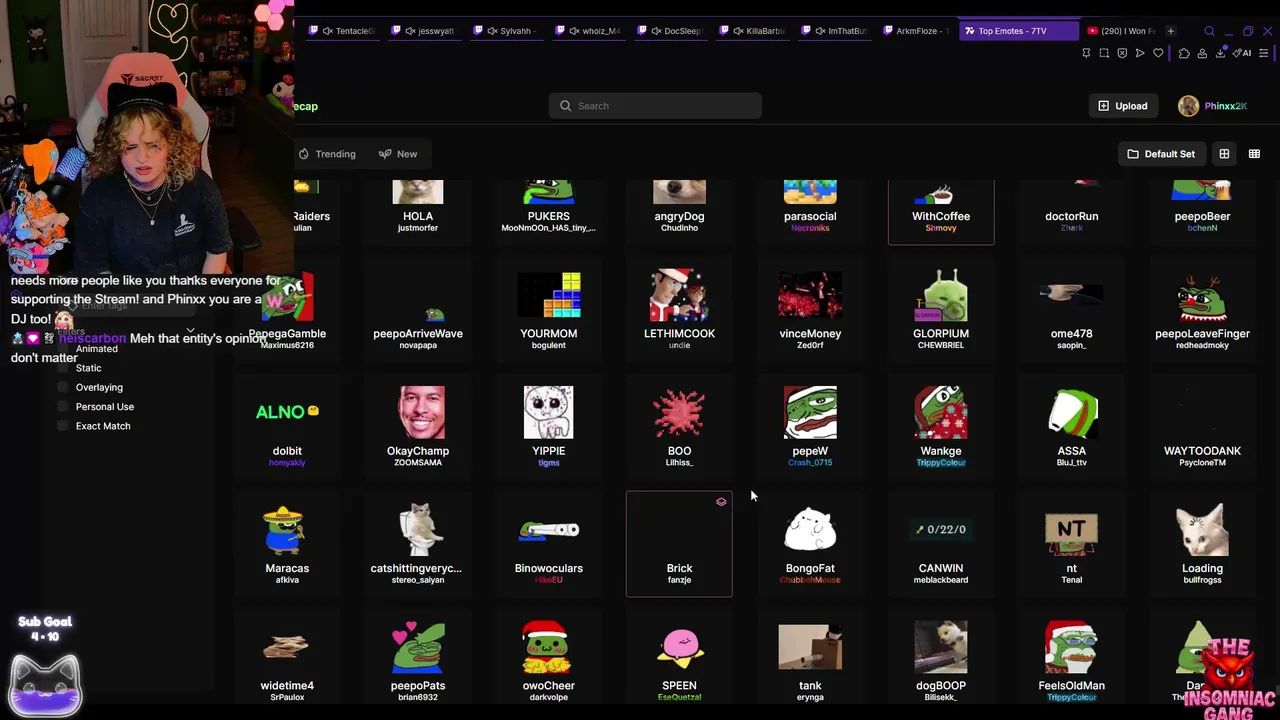Select the New sort option

click(398, 154)
